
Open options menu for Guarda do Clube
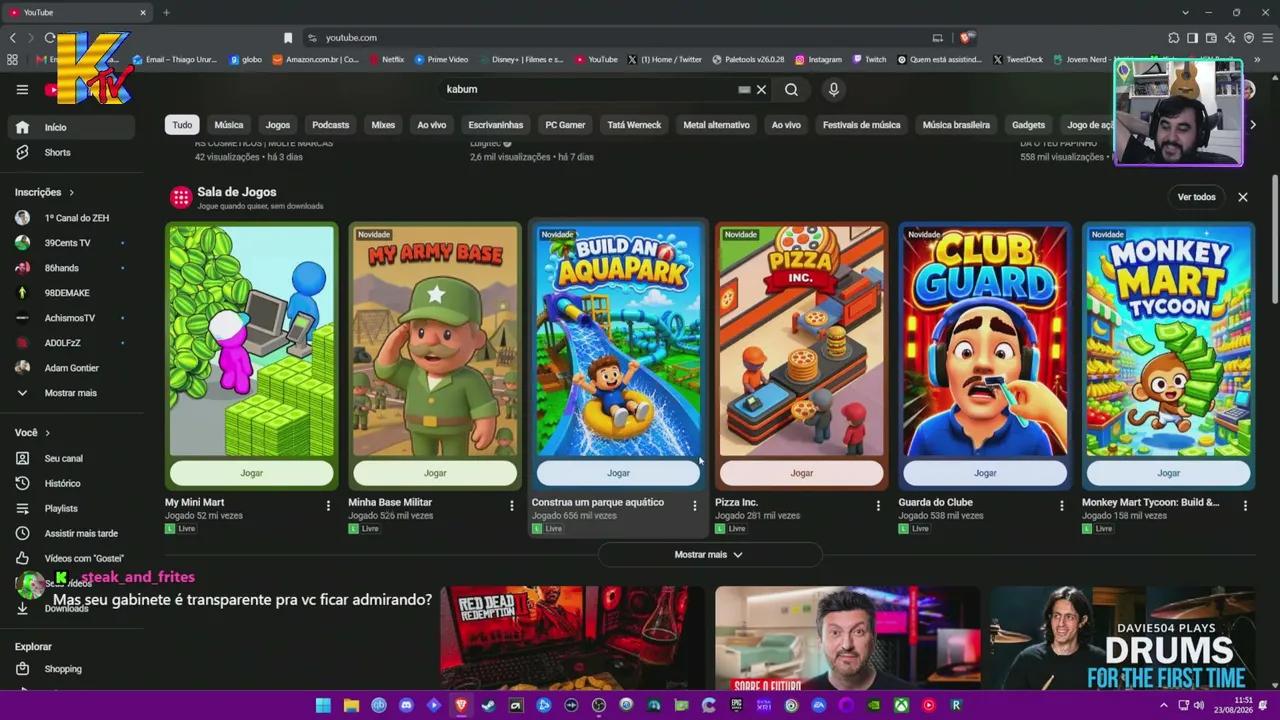[1062, 506]
